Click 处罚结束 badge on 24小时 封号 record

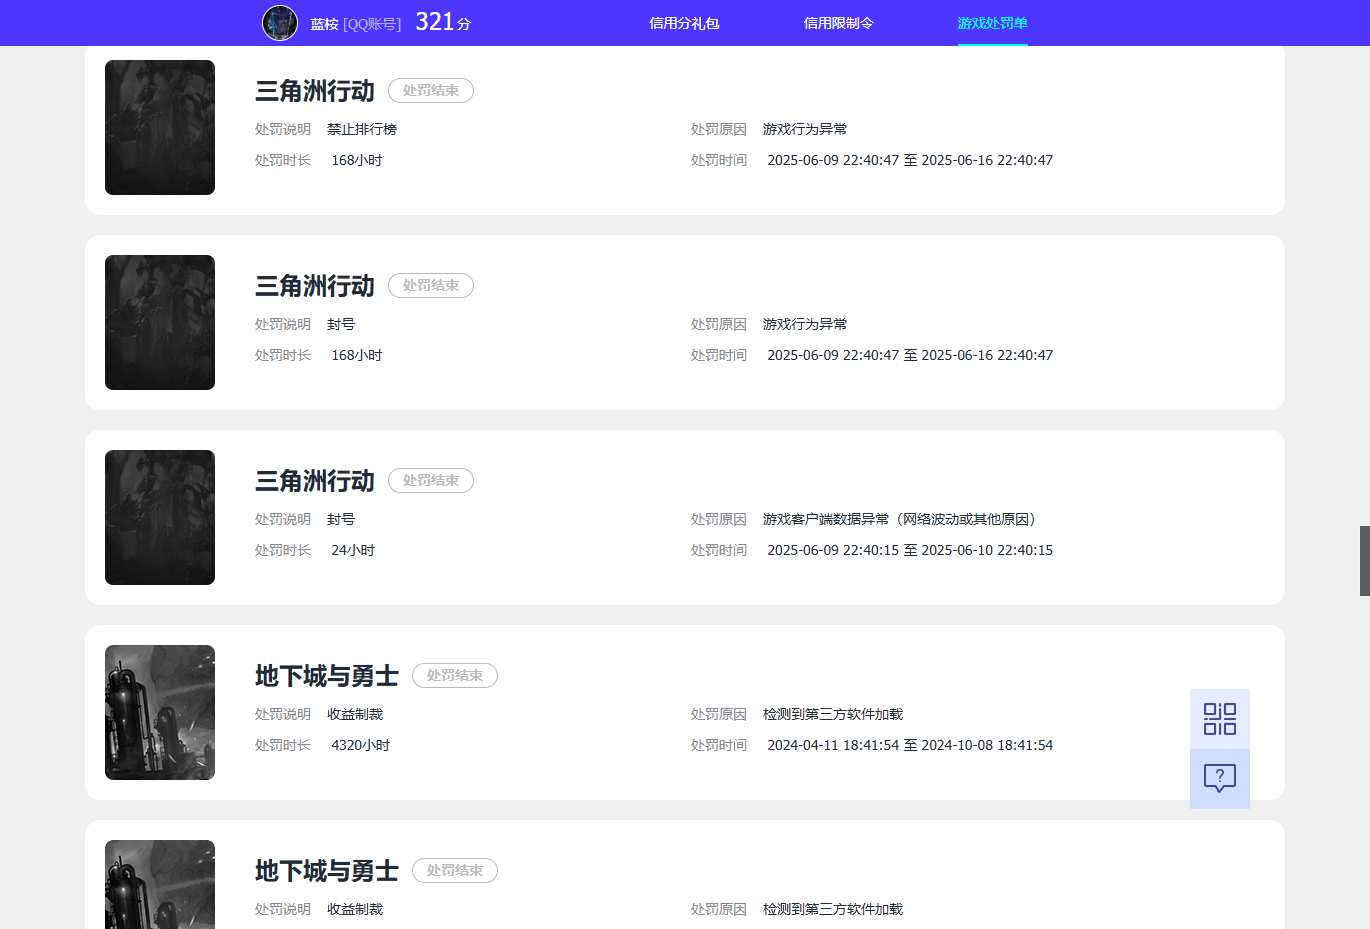point(431,481)
